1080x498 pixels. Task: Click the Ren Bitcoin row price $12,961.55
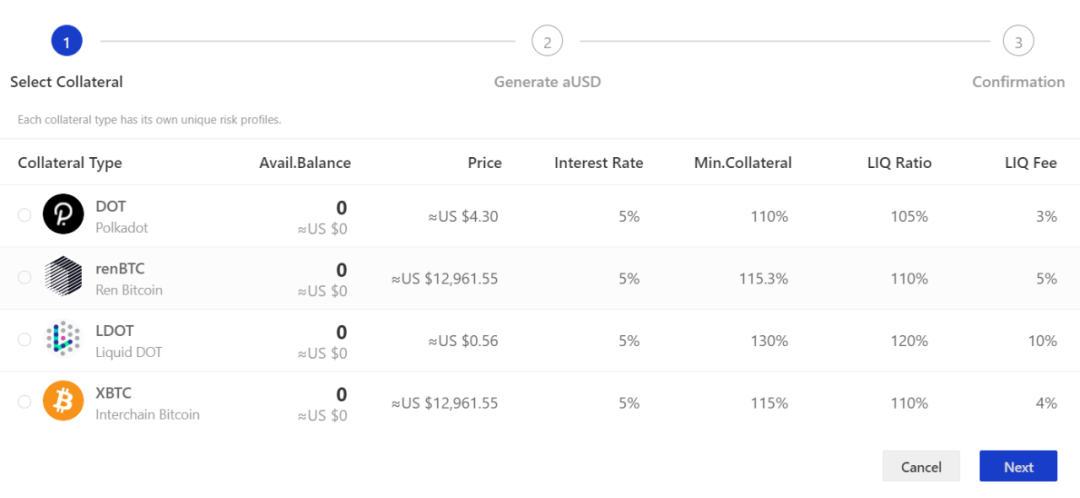[x=444, y=279]
